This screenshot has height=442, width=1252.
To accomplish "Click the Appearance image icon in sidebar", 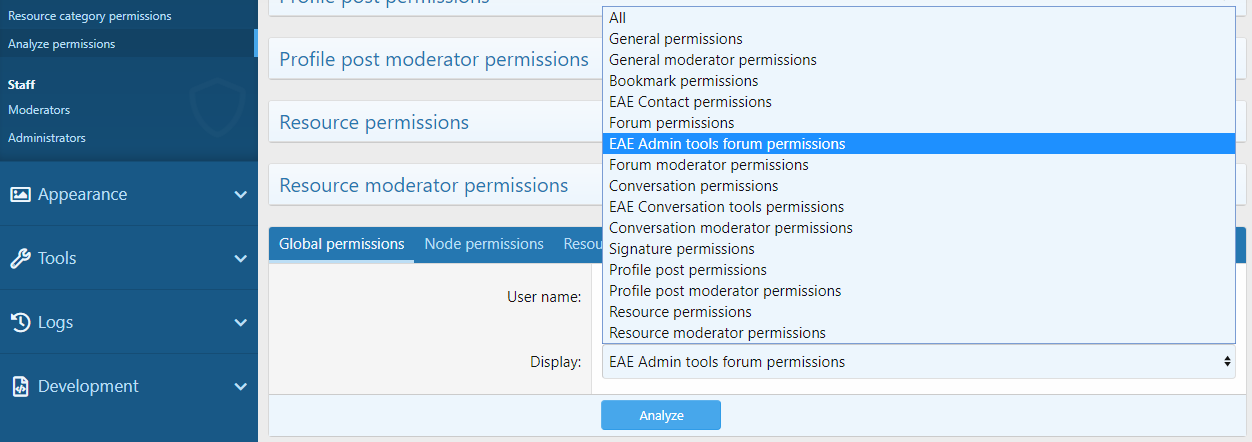I will click(x=20, y=194).
